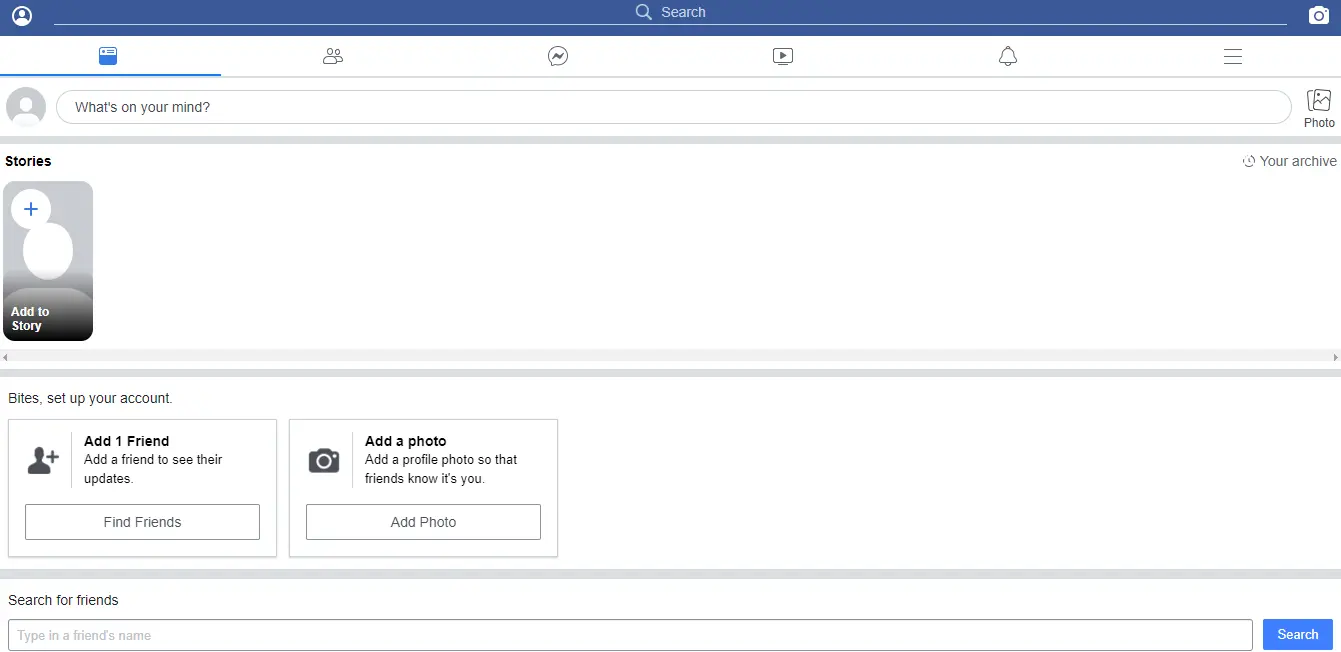Click the Add Photo button
This screenshot has width=1341, height=652.
[x=423, y=522]
